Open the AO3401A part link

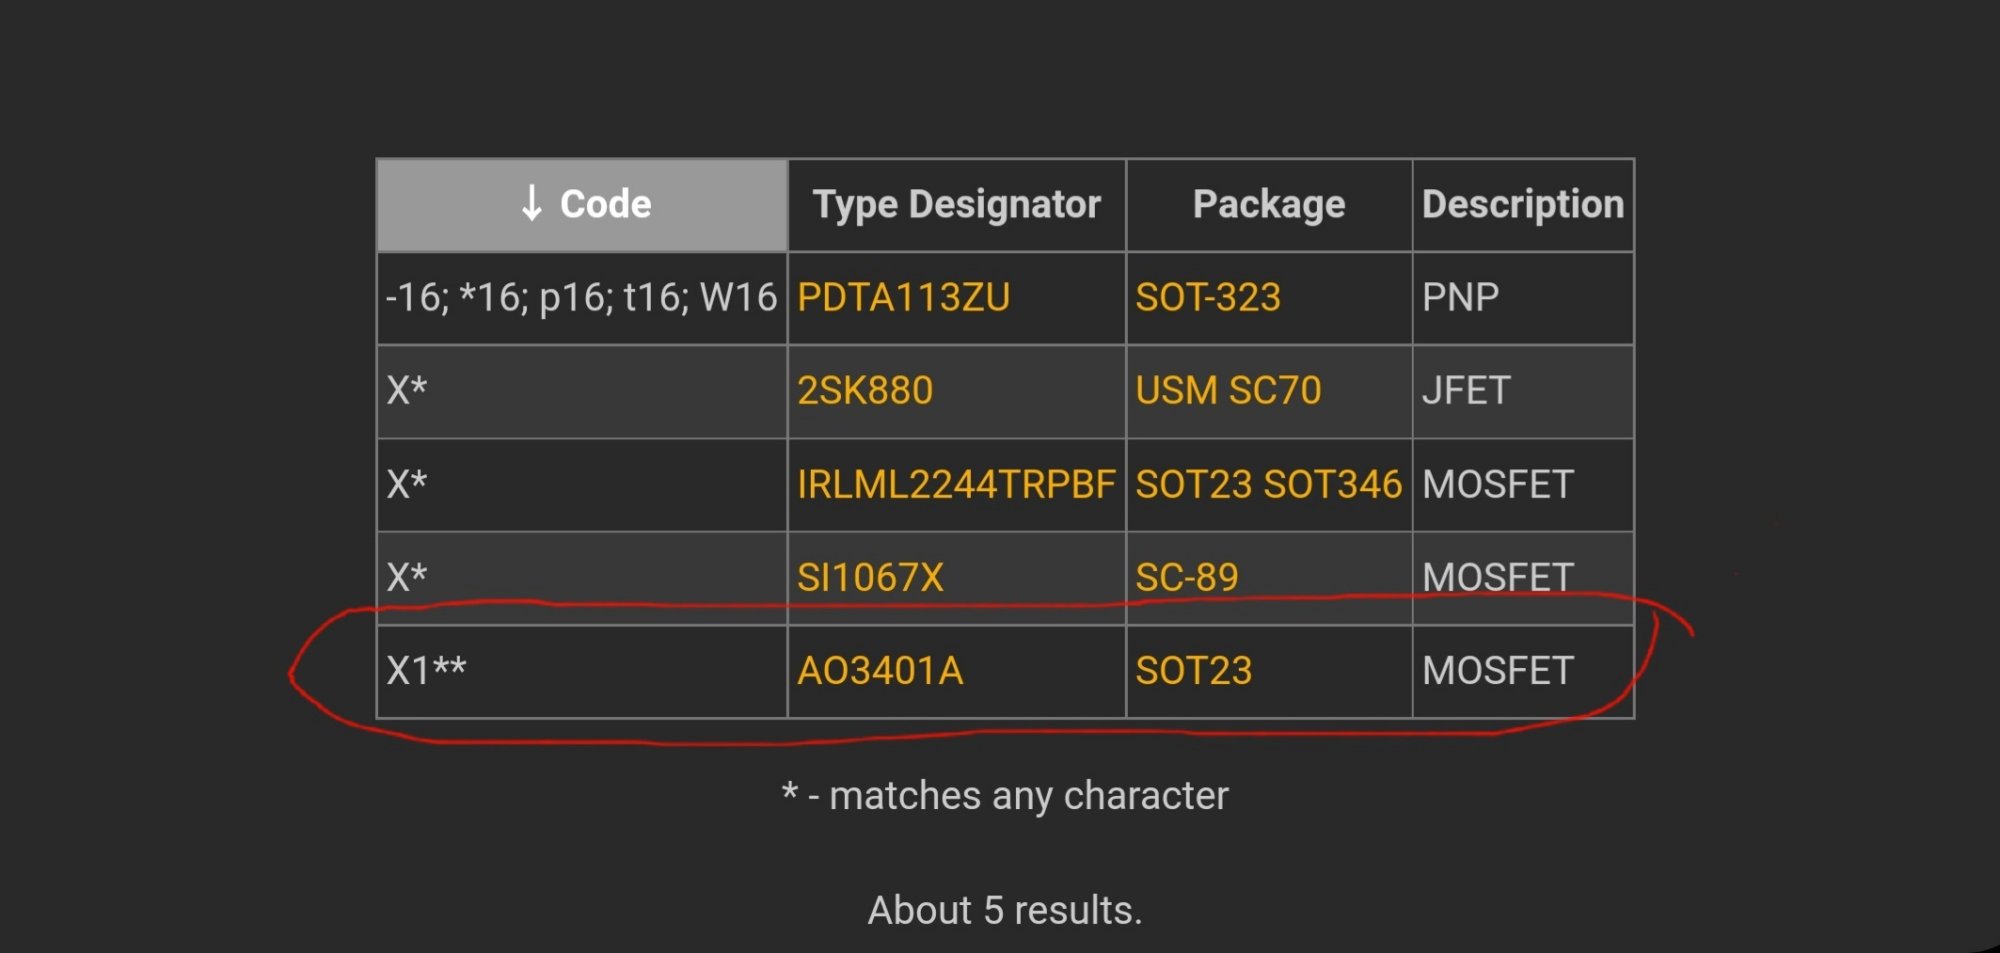point(880,671)
